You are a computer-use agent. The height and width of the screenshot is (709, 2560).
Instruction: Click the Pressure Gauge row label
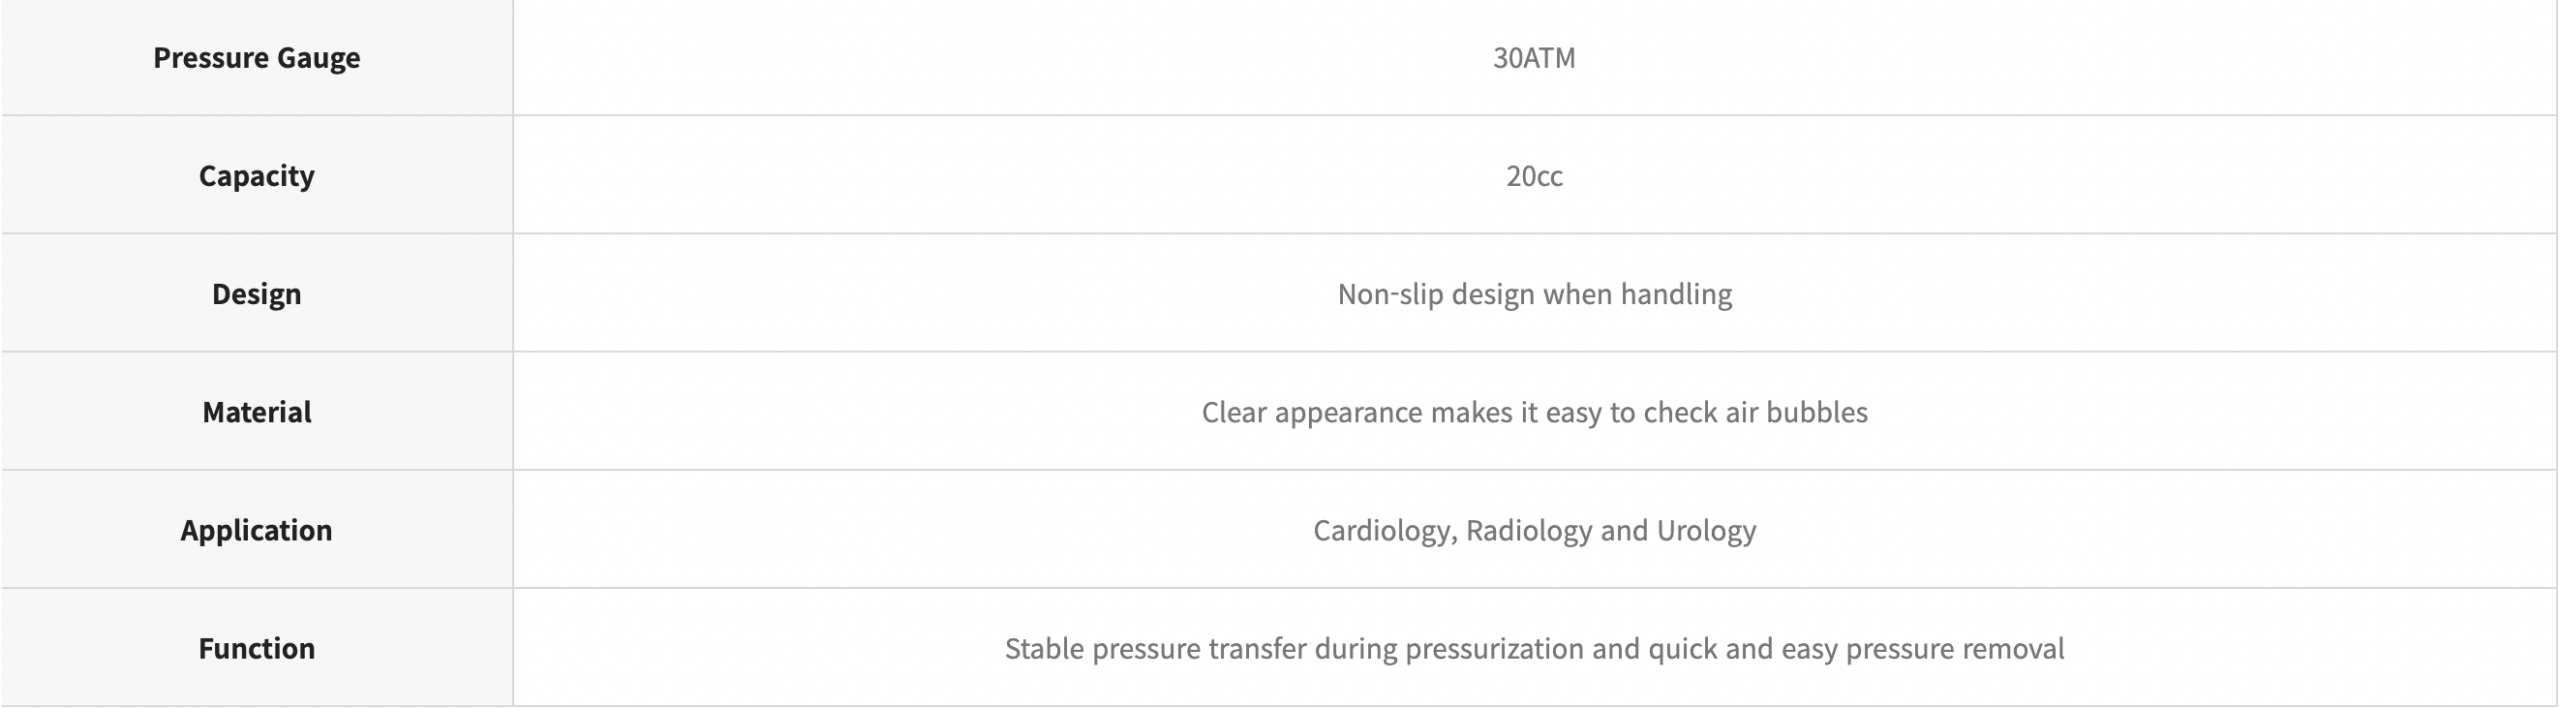click(x=256, y=58)
